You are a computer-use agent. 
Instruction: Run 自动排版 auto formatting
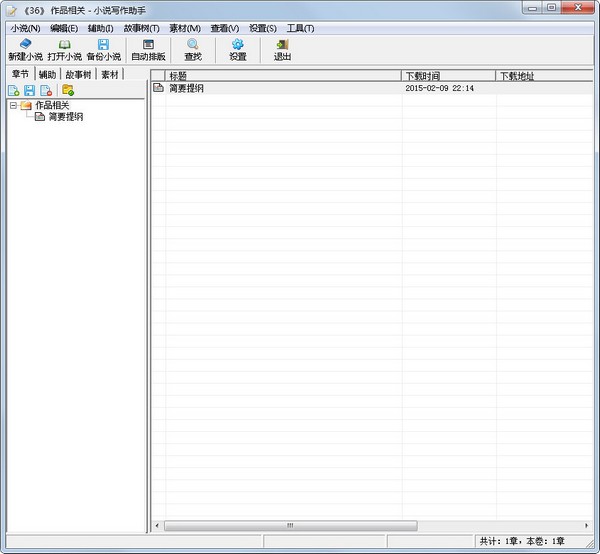click(148, 50)
